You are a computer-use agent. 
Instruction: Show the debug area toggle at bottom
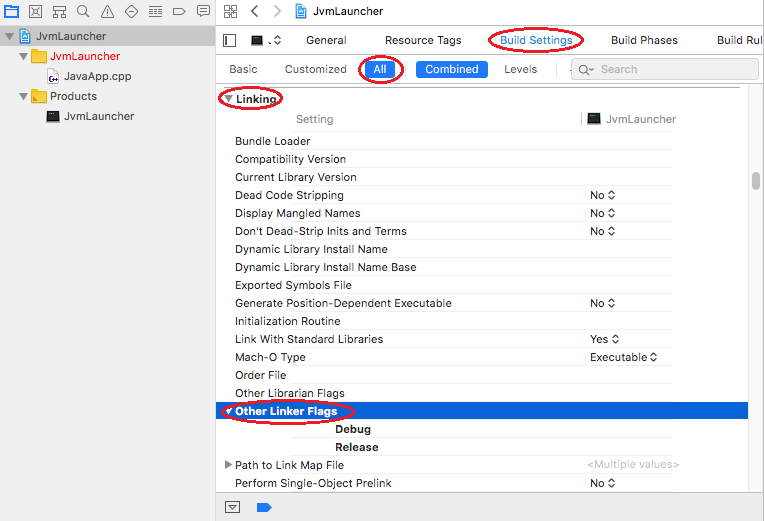[232, 507]
